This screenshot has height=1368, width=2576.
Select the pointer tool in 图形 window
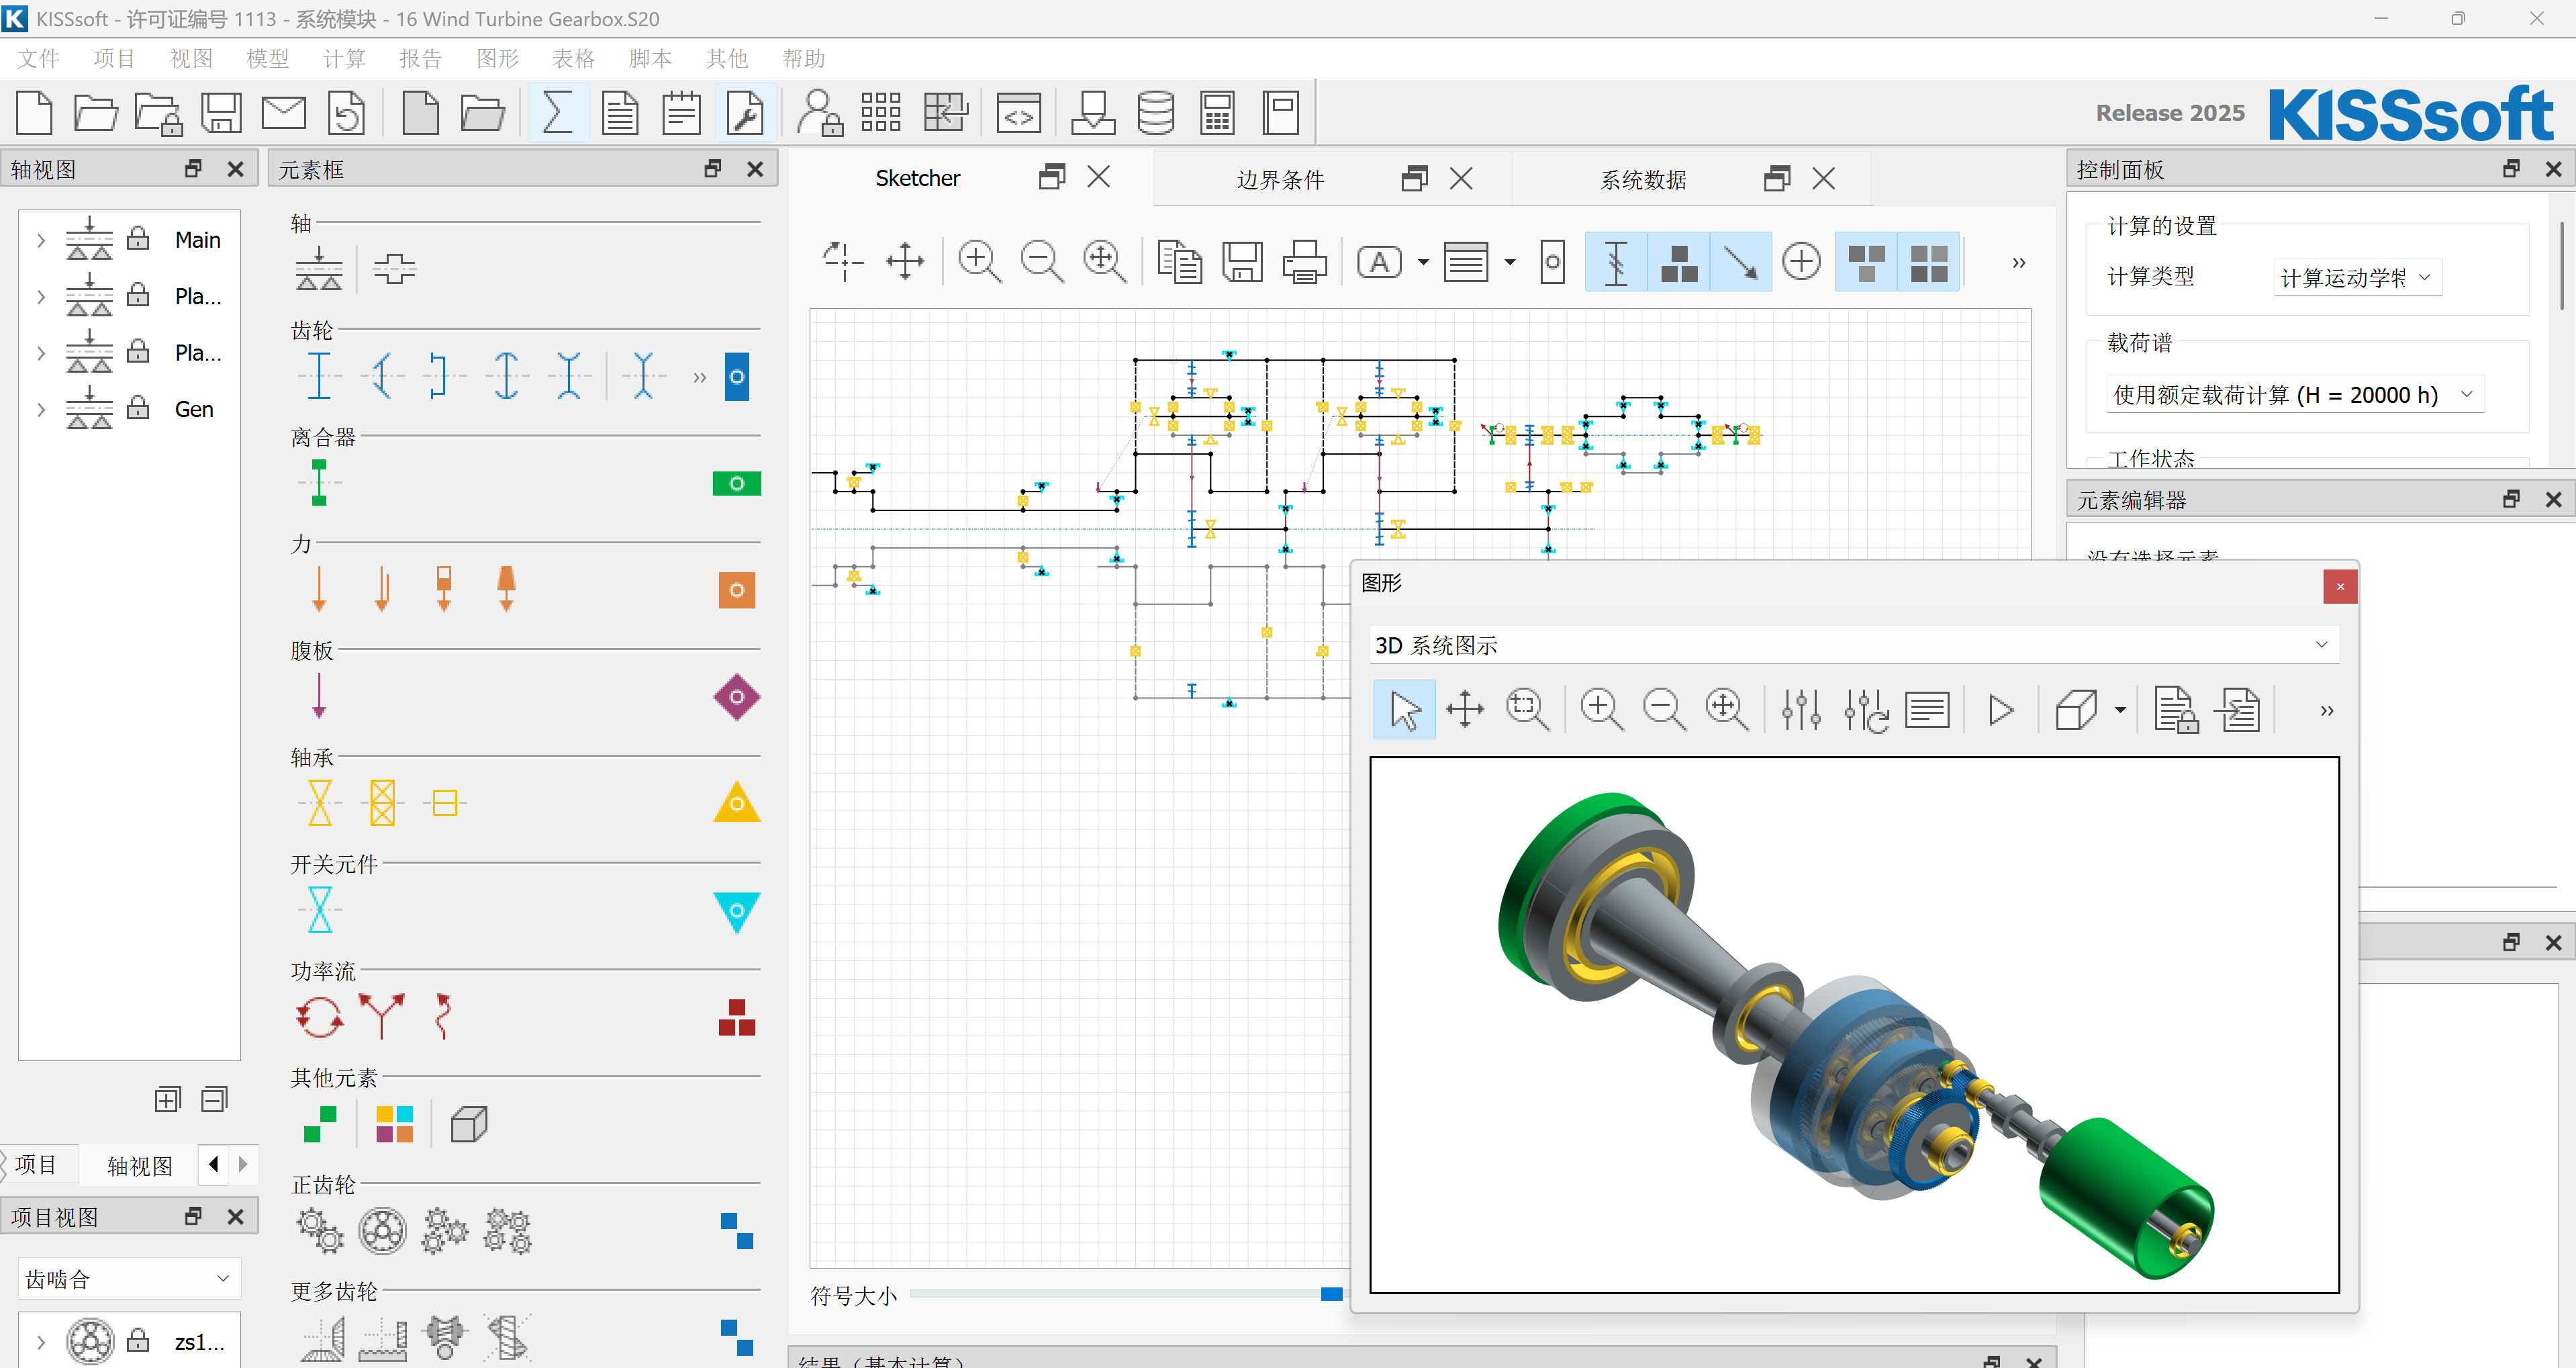coord(1404,710)
